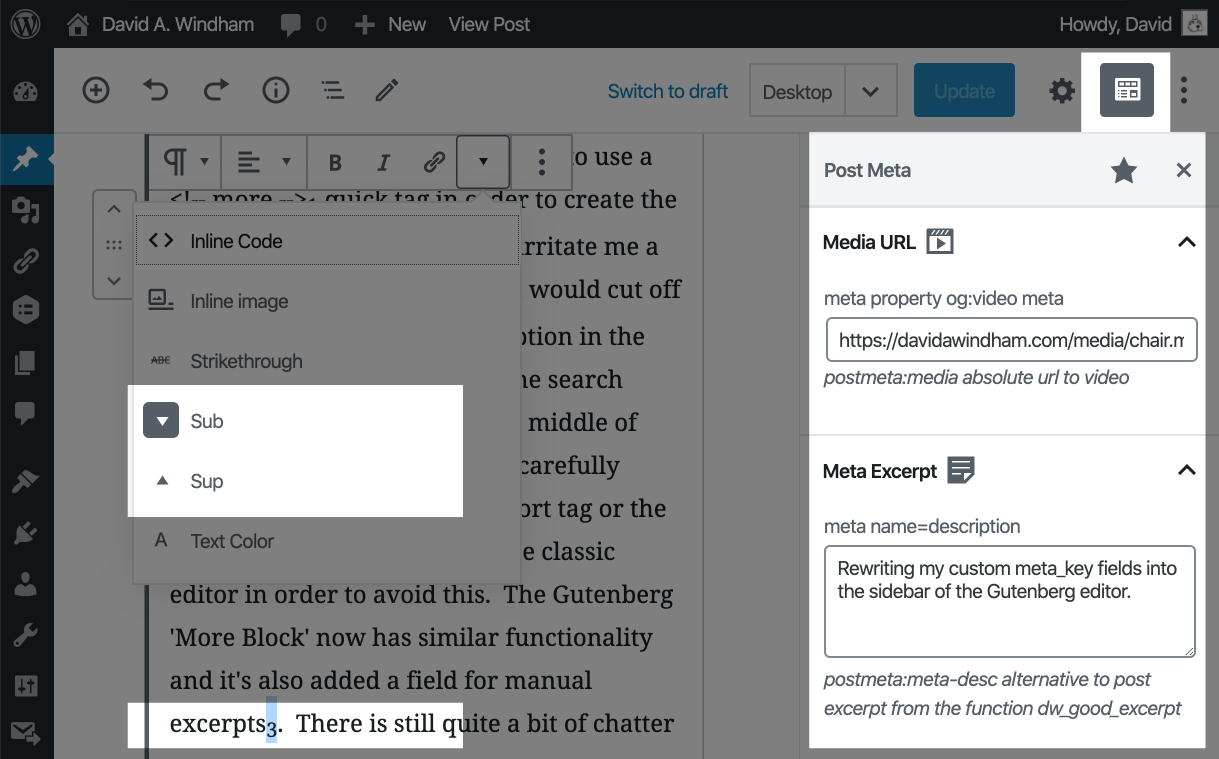The height and width of the screenshot is (759, 1219).
Task: Click the block drag handle
Action: (113, 245)
